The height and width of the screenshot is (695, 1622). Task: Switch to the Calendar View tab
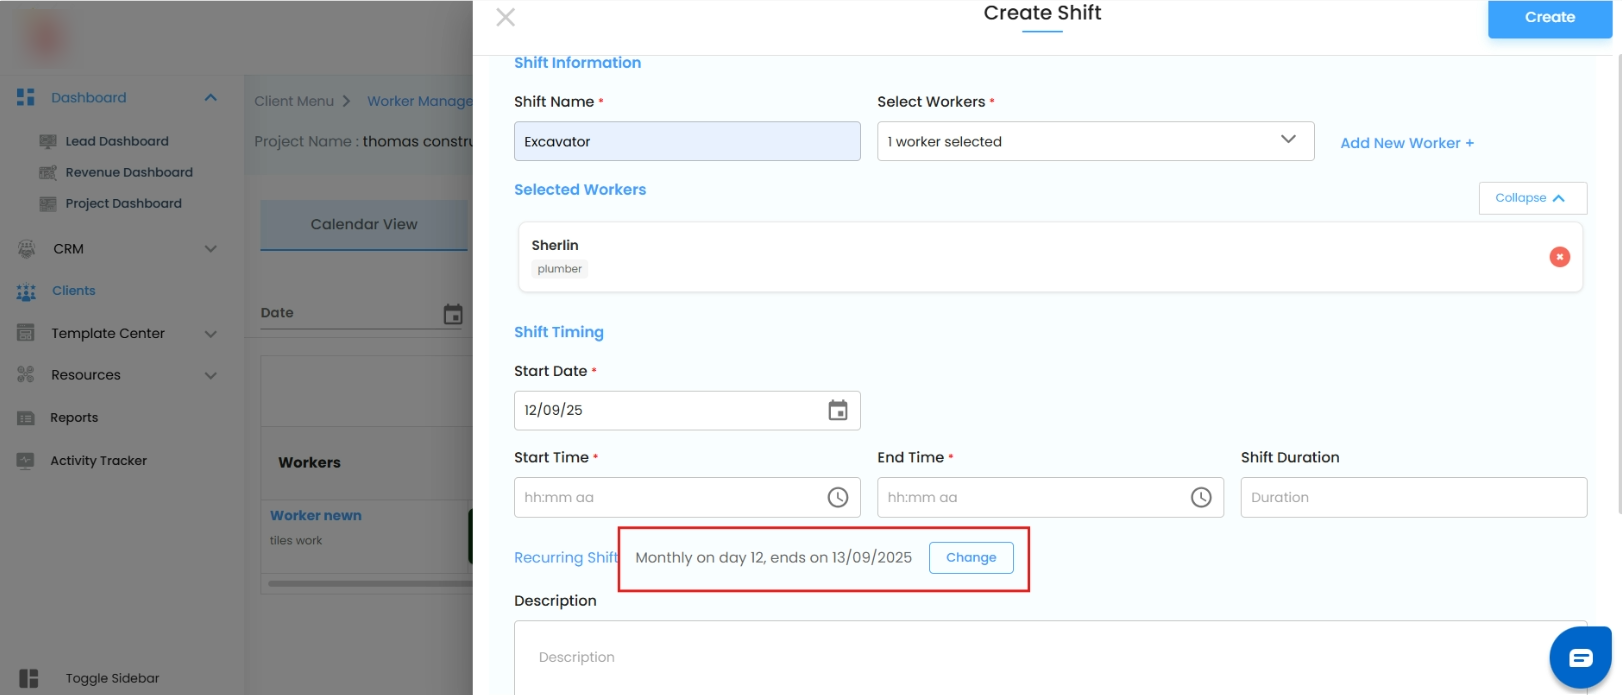click(364, 225)
